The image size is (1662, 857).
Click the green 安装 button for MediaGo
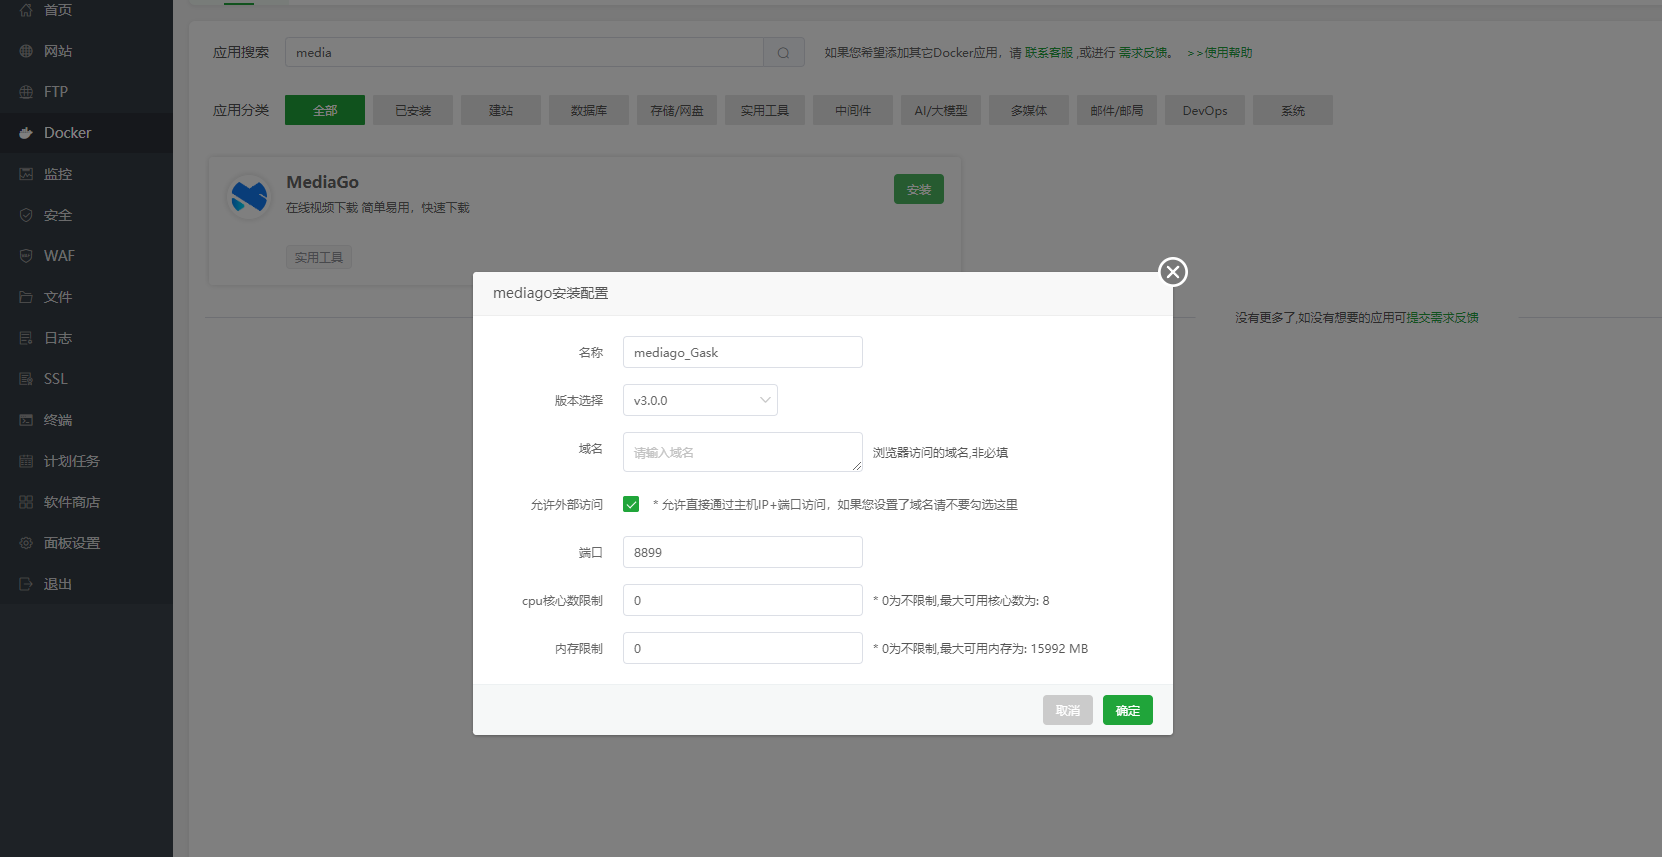pos(919,189)
